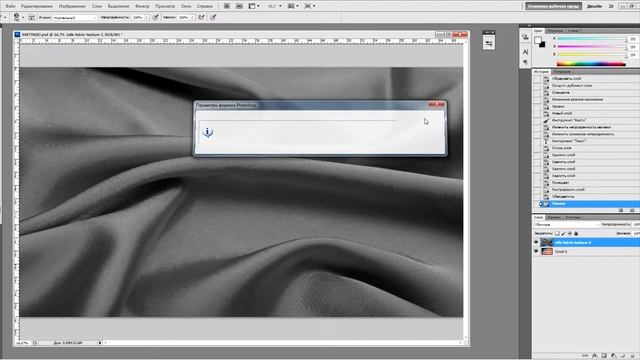Image resolution: width=640 pixels, height=360 pixels.
Task: Open the Mini Bridge panel icon
Action: pyautogui.click(x=240, y=6)
